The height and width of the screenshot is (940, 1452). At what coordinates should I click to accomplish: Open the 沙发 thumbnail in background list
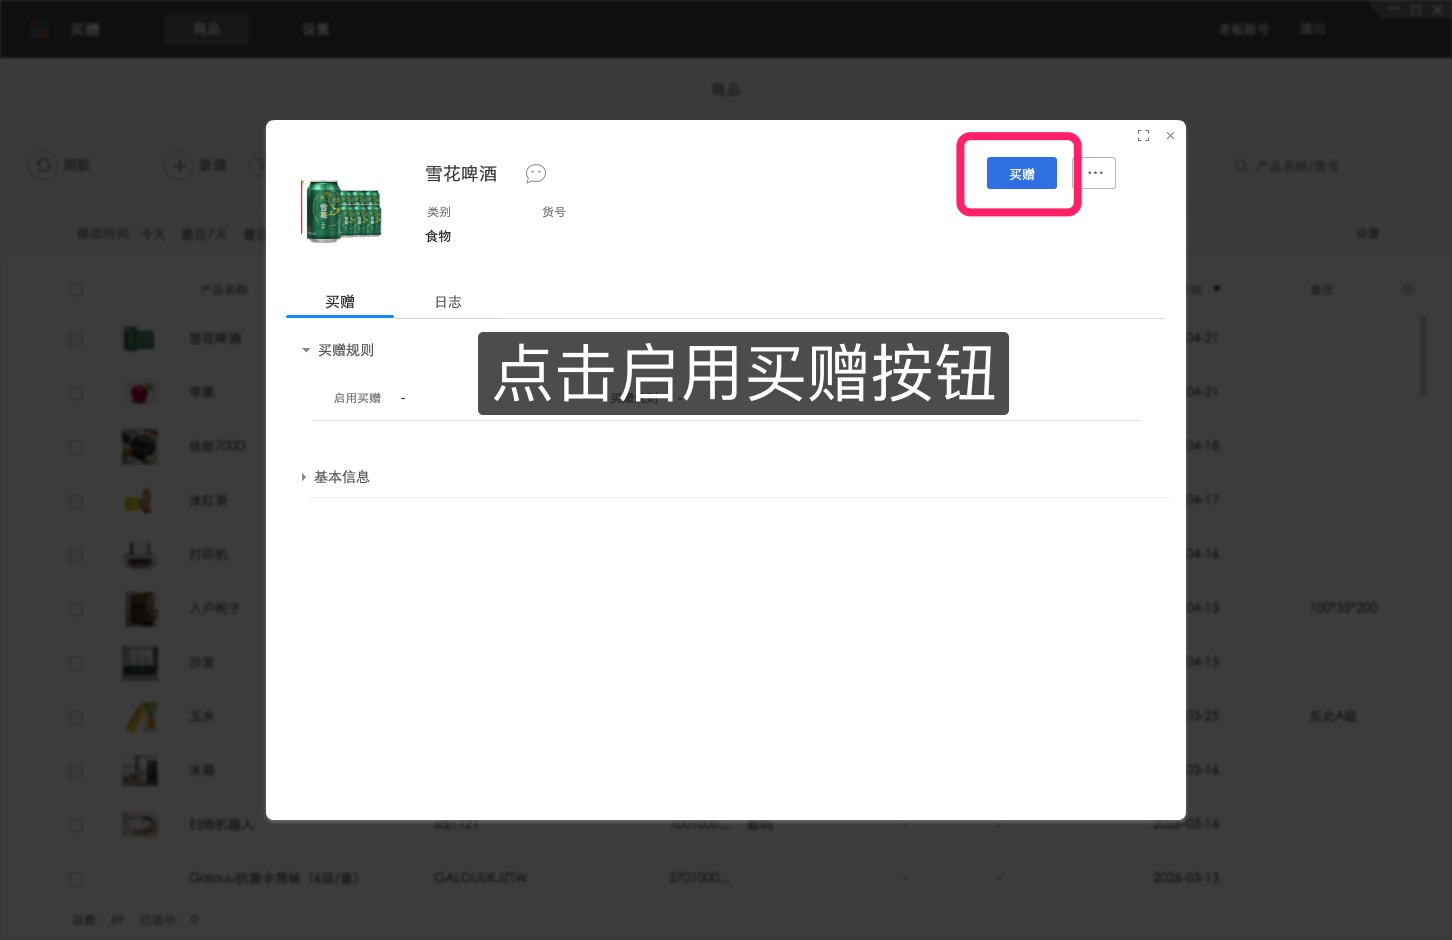pos(140,662)
